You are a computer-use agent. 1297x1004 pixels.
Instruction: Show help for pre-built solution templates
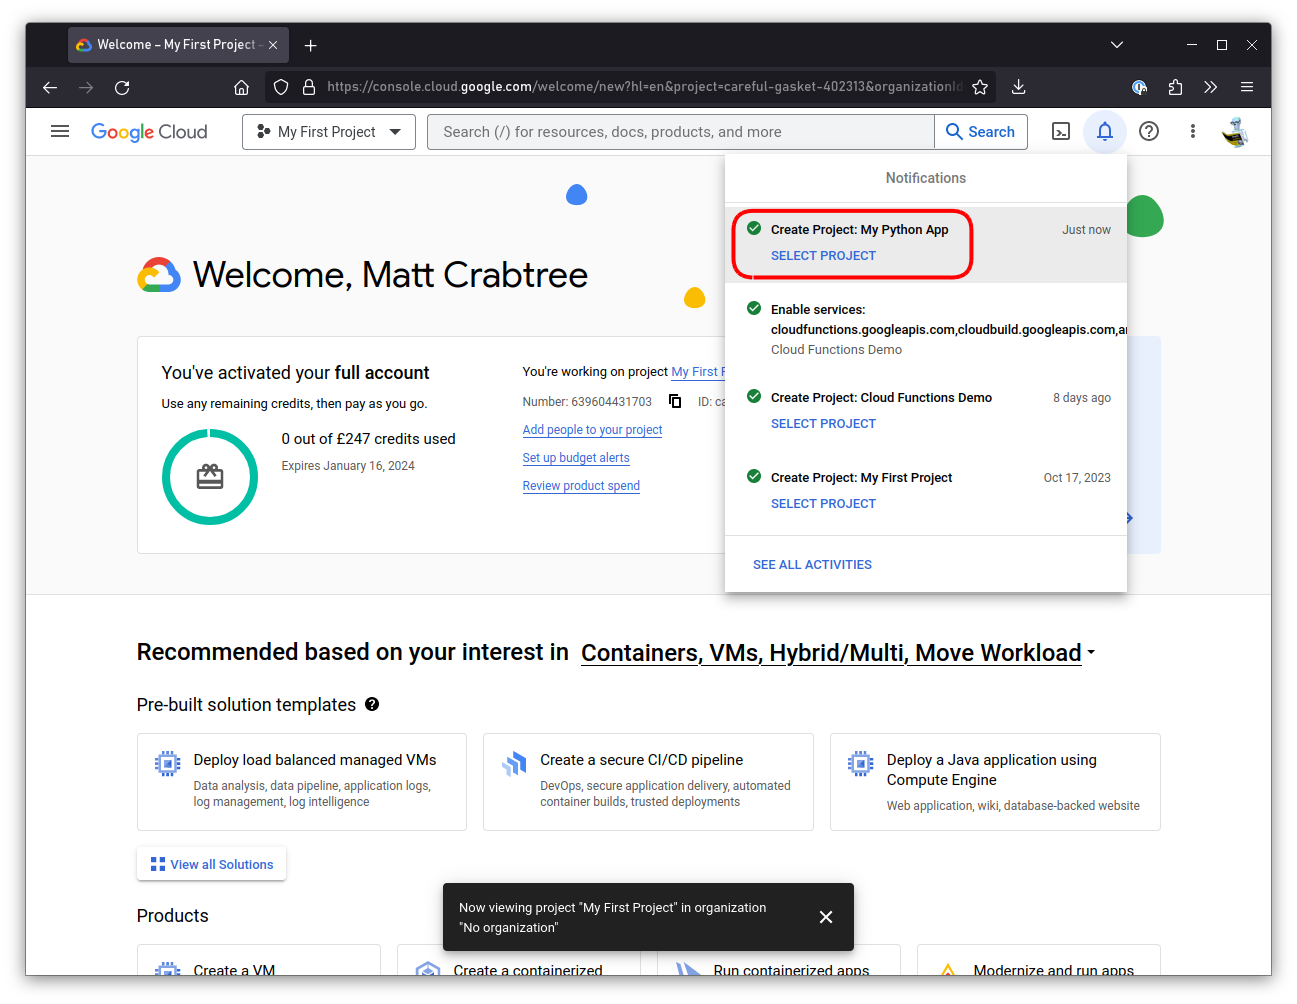click(x=372, y=704)
